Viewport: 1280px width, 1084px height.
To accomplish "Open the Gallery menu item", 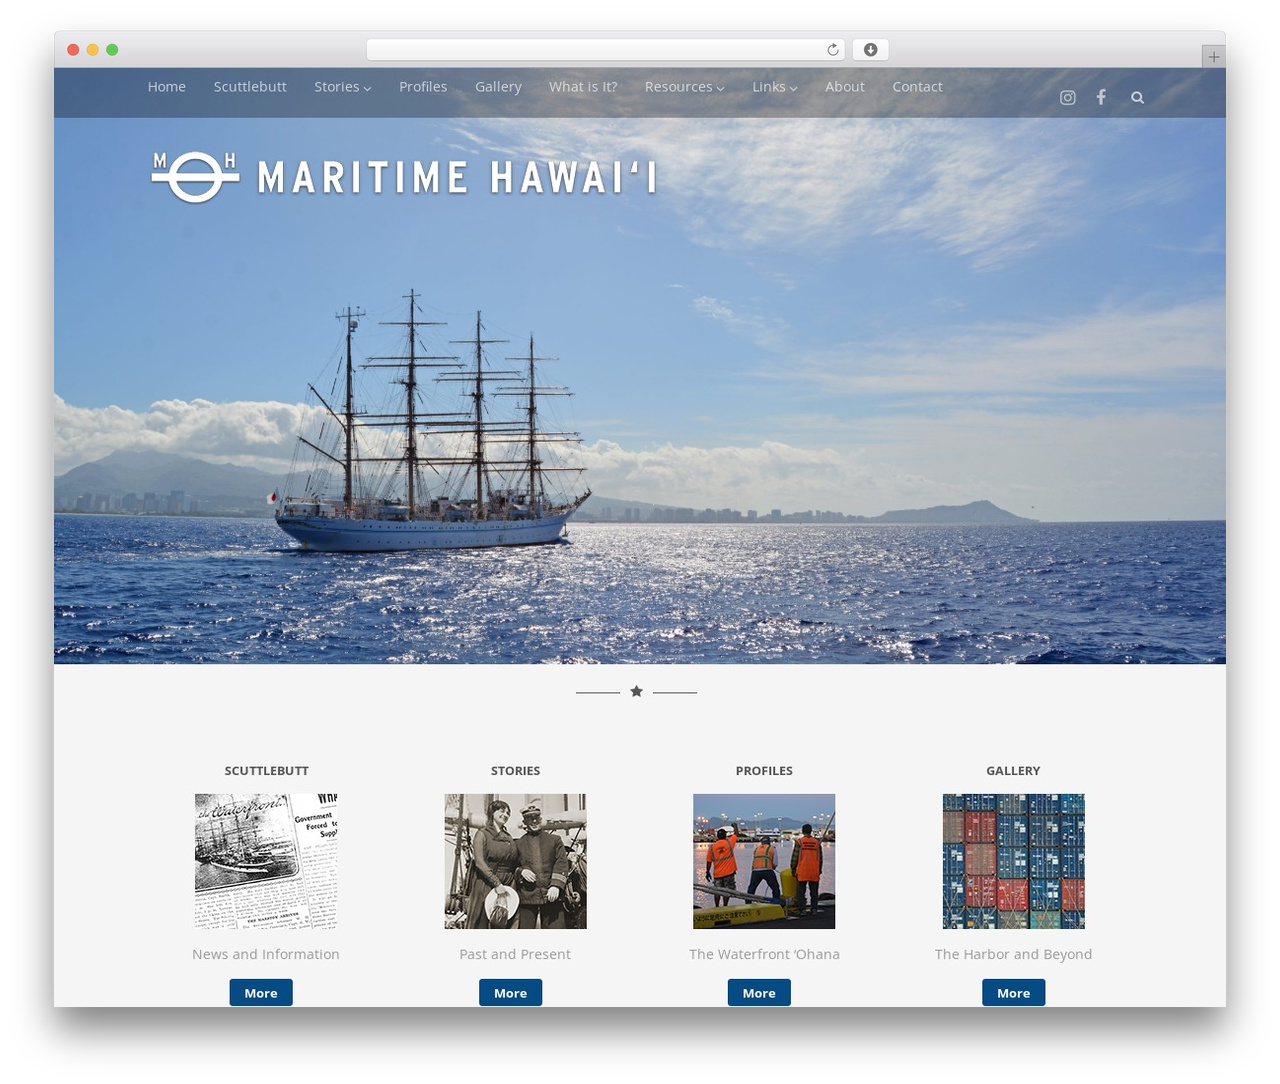I will coord(498,87).
